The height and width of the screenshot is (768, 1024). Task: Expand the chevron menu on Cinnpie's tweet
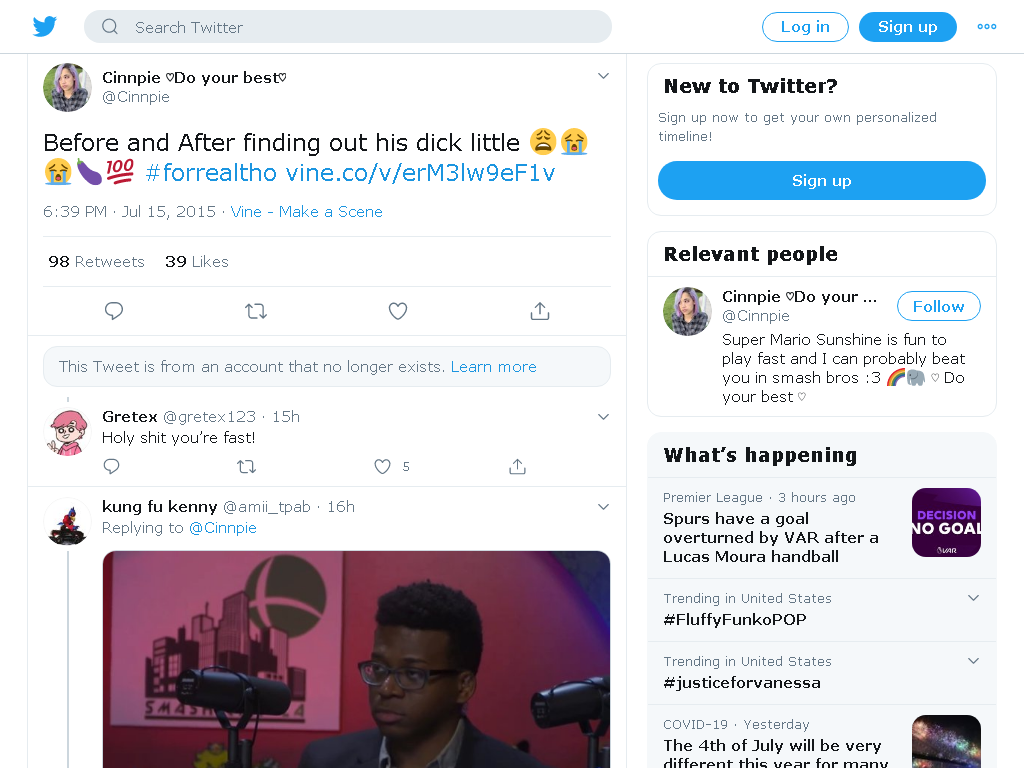(603, 76)
